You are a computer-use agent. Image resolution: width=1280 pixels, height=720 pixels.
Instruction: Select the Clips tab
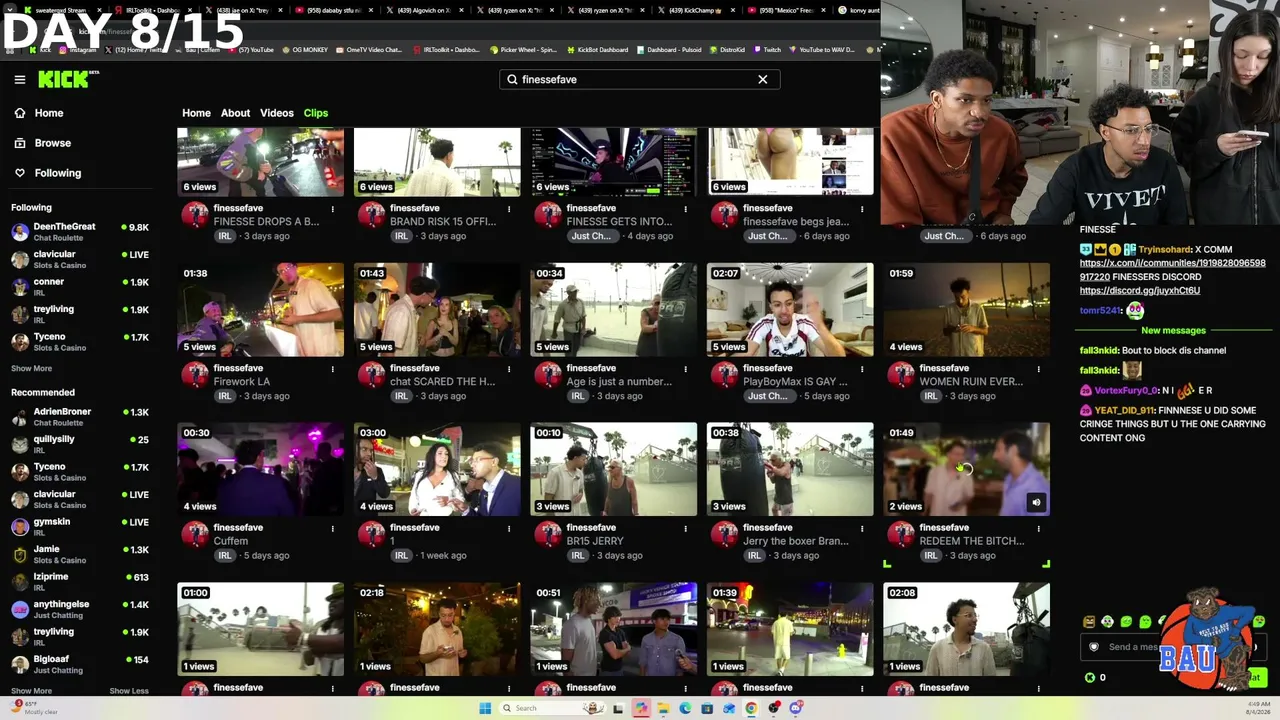[316, 113]
